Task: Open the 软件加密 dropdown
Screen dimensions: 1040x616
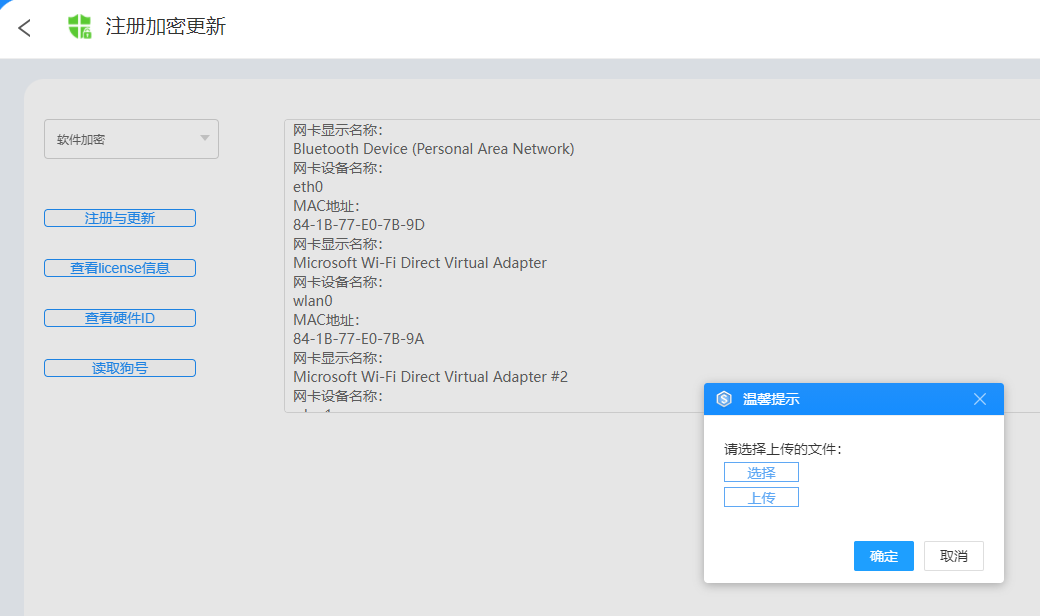Action: [130, 140]
